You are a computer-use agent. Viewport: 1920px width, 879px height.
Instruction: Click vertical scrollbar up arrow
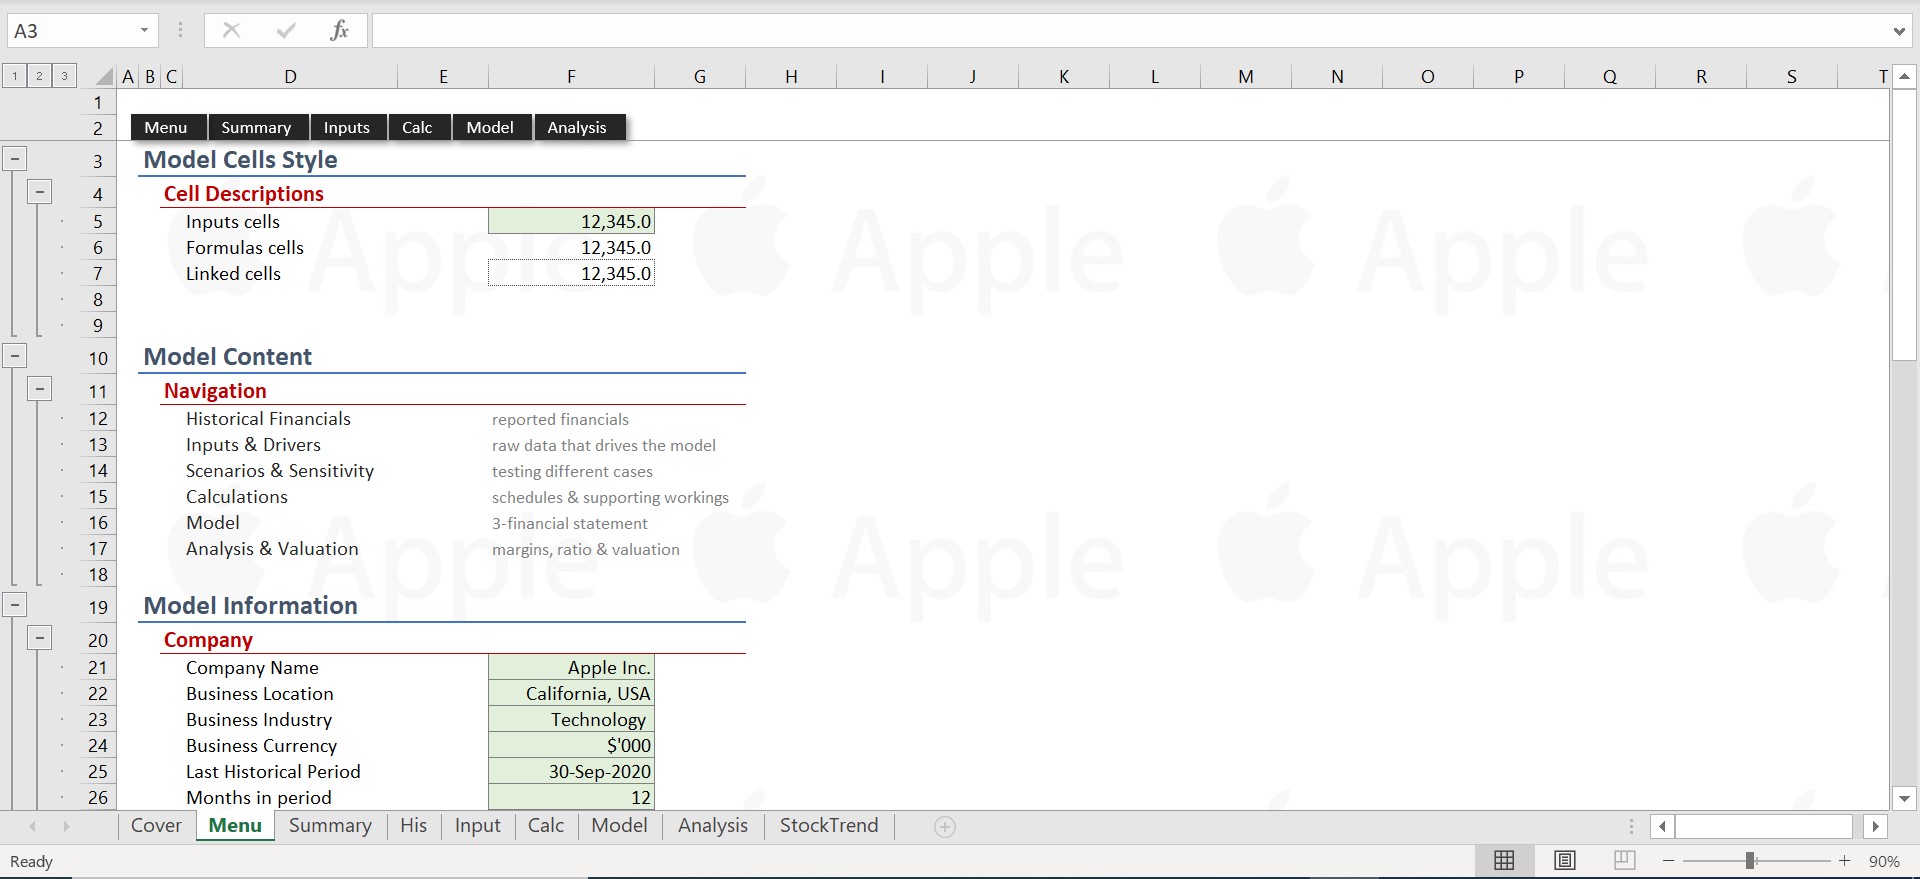tap(1904, 76)
